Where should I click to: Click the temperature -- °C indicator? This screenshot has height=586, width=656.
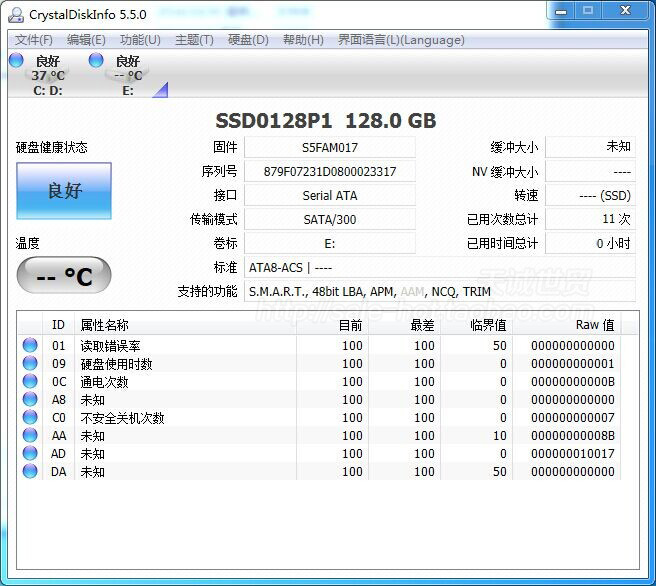64,276
